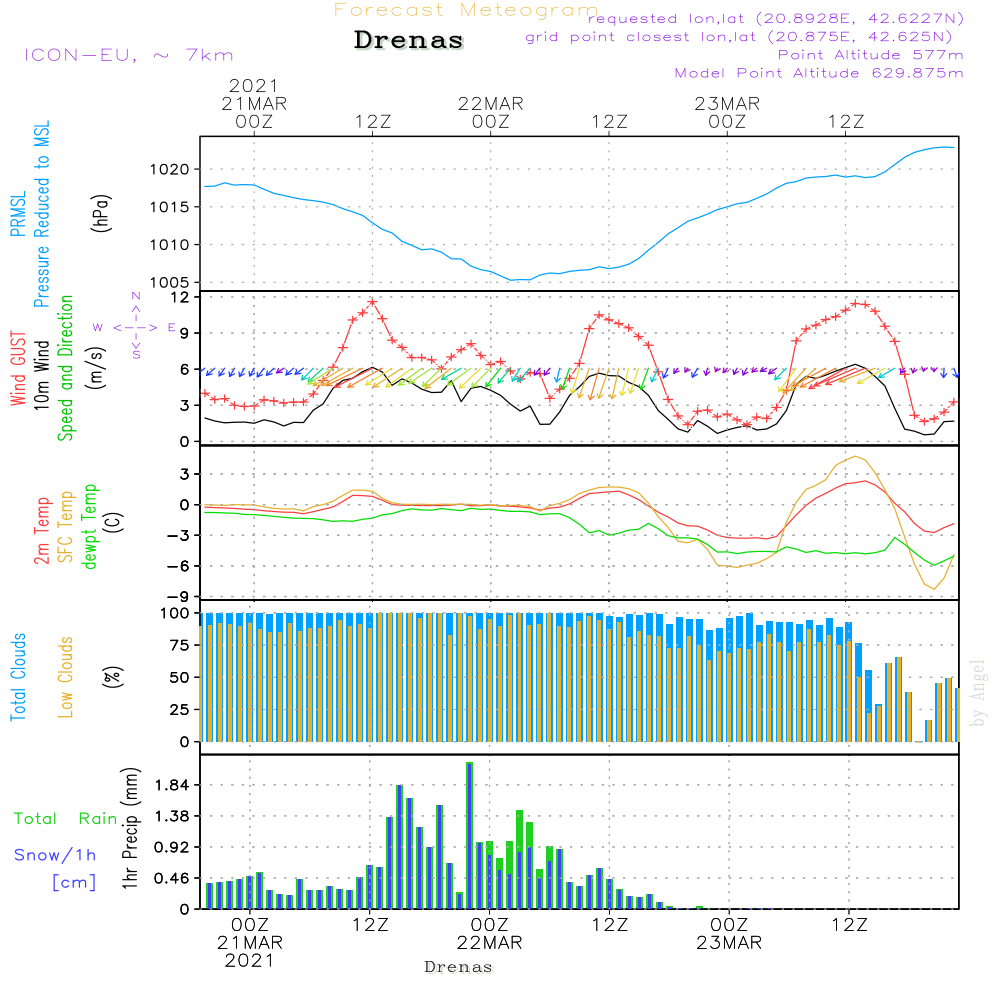The image size is (1000, 1000).
Task: Click the 0.92 precipitation axis value
Action: pyautogui.click(x=172, y=848)
